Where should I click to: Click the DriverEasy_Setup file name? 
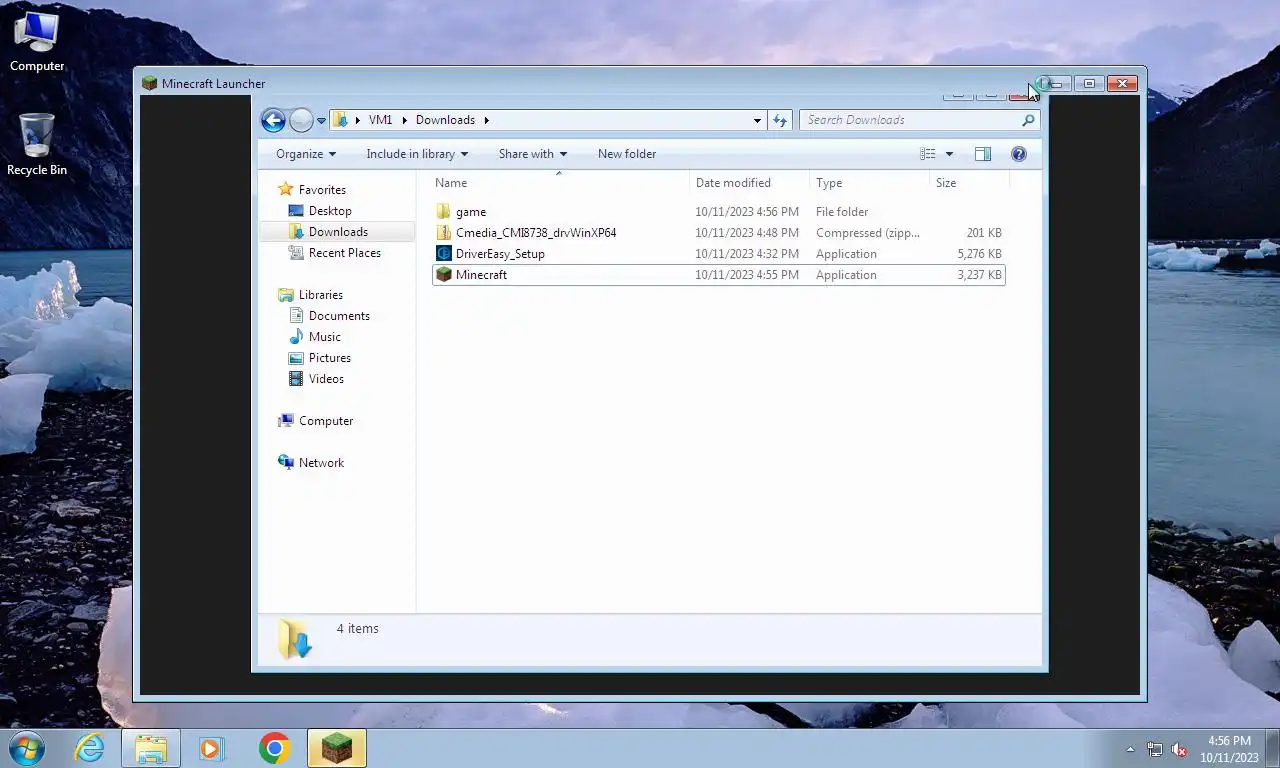point(500,254)
